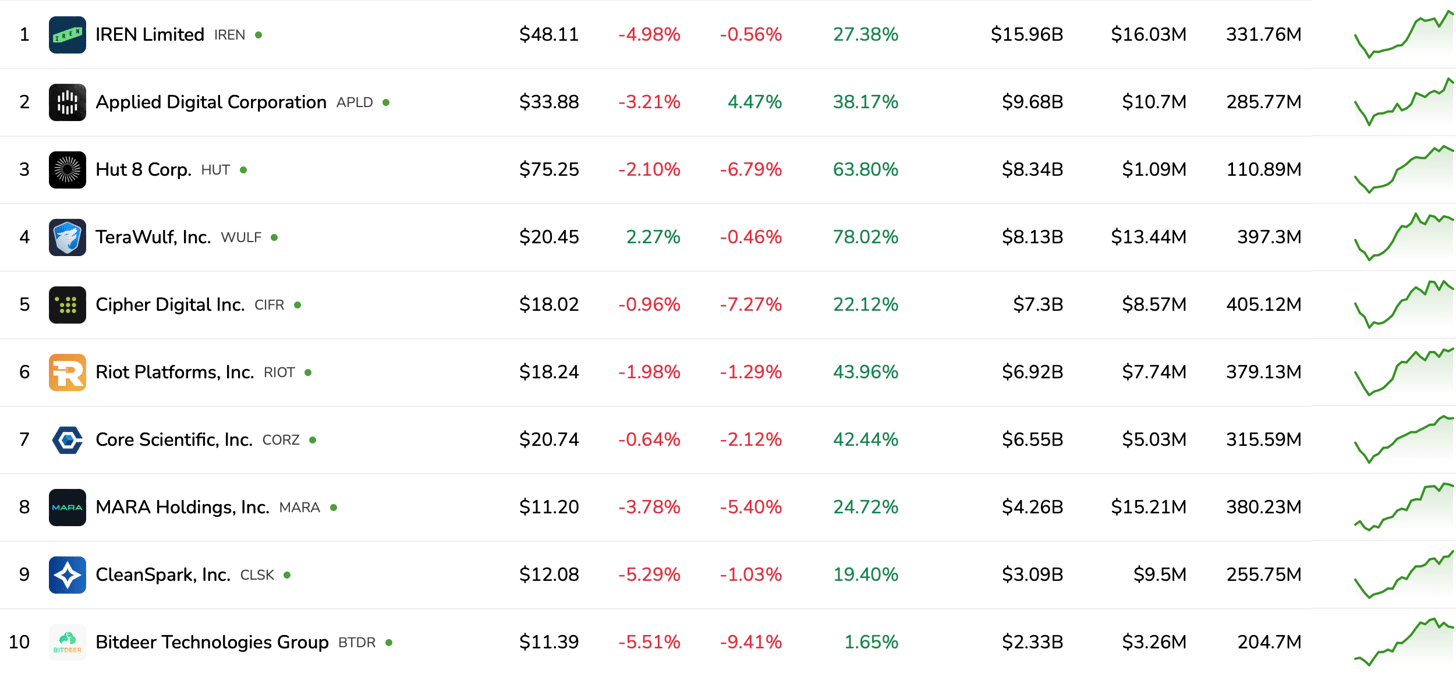Screen dimensions: 1456x674
Task: Click the Core Scientific sparkline chart
Action: point(1404,439)
